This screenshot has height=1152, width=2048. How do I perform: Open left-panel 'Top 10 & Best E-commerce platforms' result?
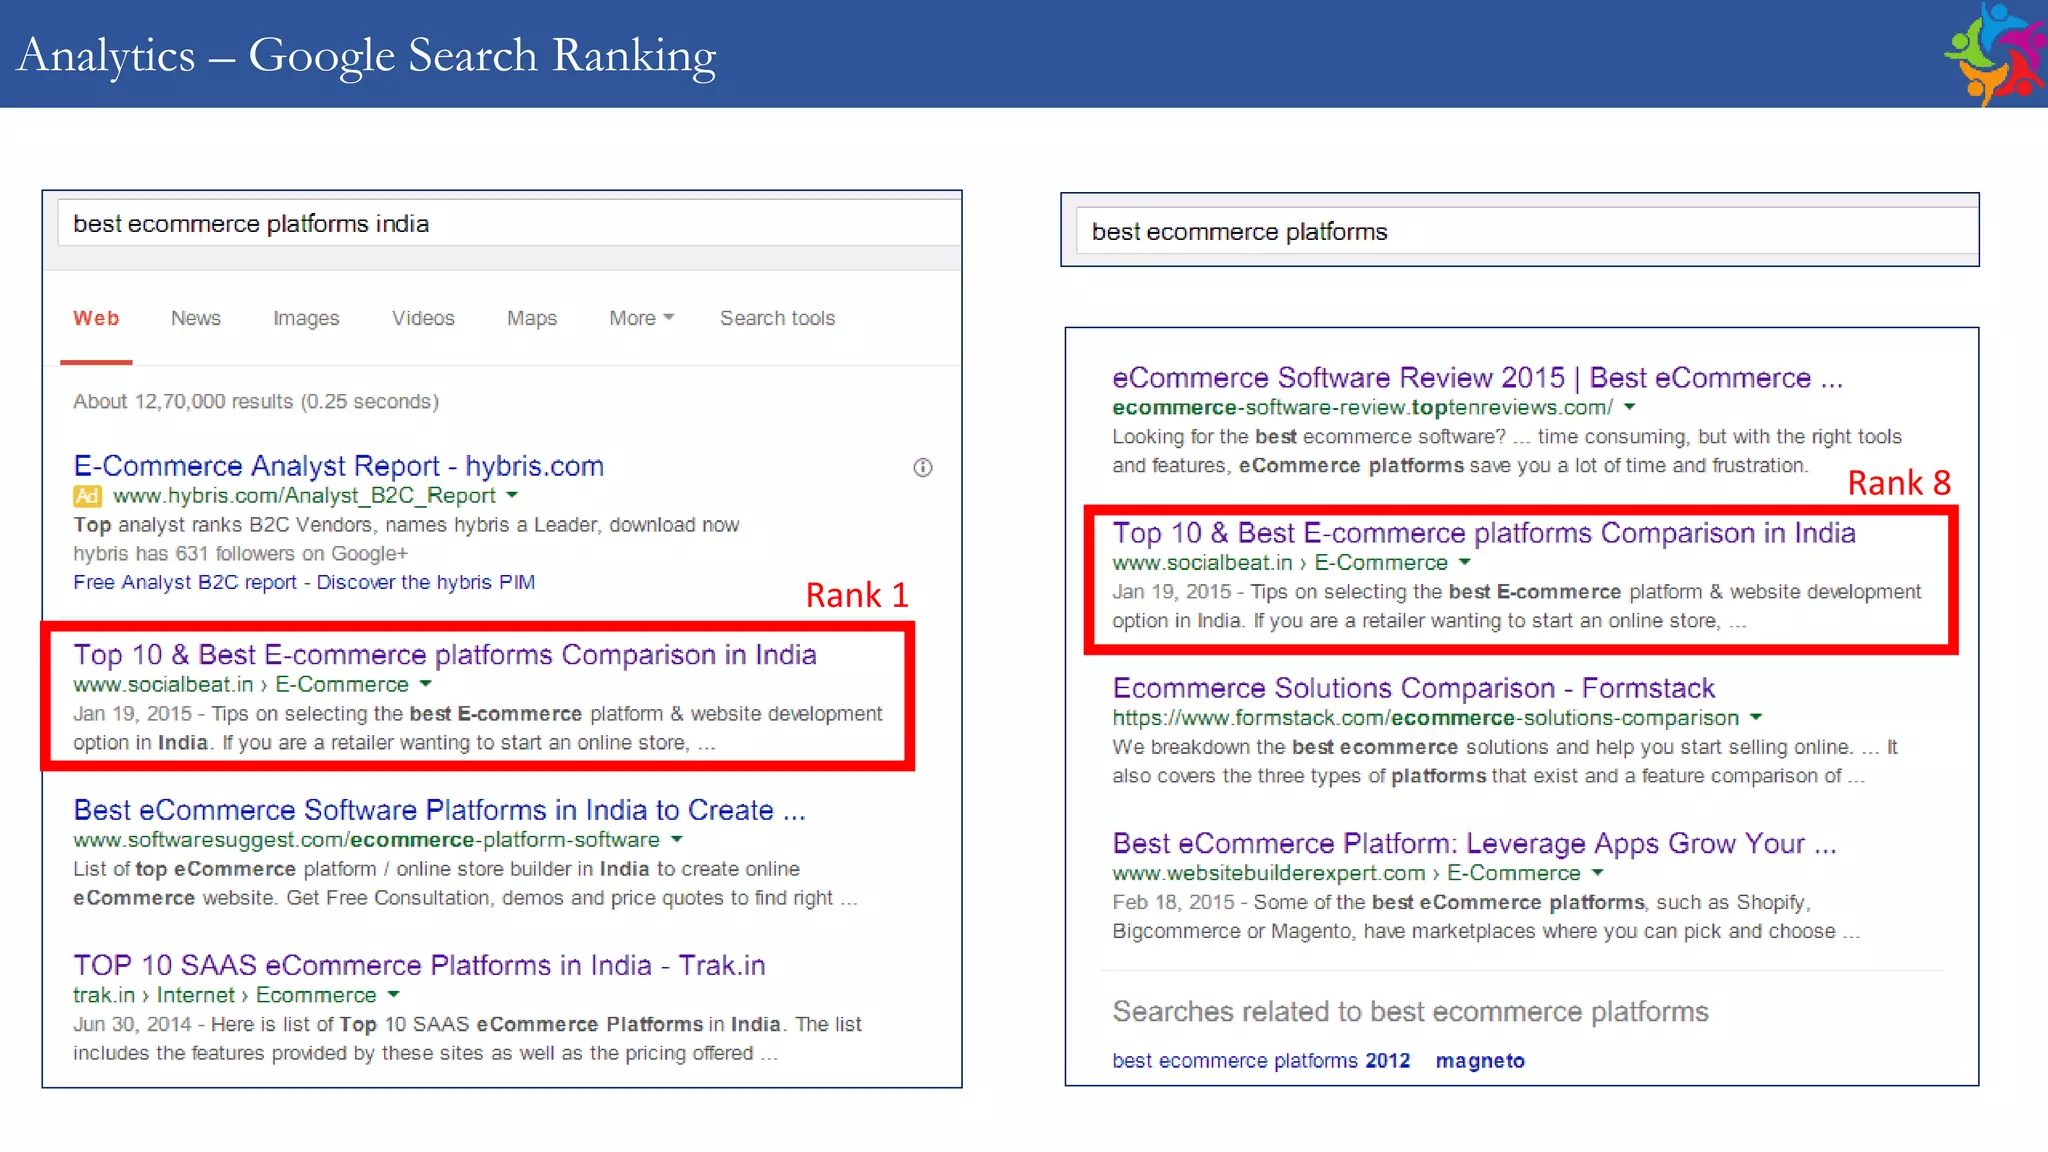(x=445, y=655)
